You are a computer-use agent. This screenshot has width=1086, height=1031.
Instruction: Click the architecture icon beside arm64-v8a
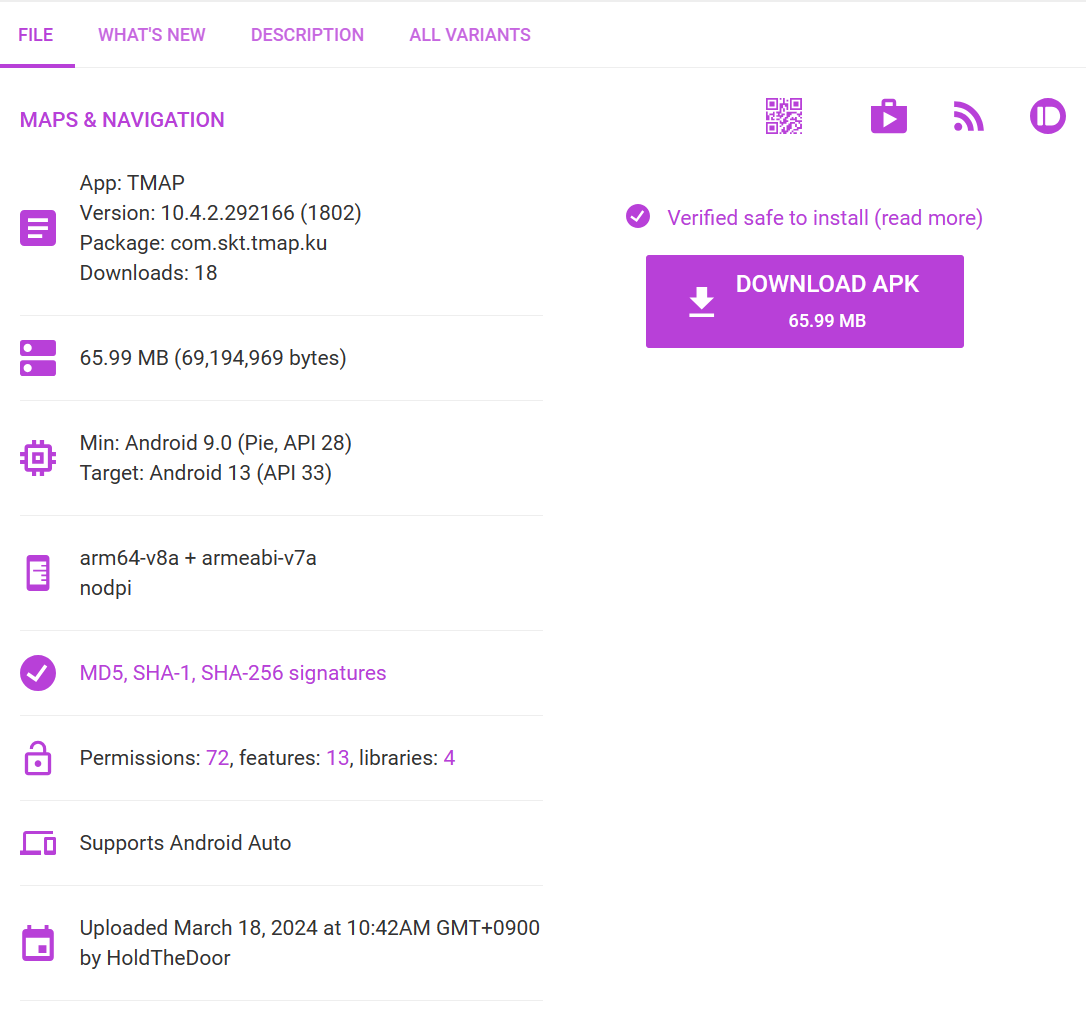[x=38, y=573]
